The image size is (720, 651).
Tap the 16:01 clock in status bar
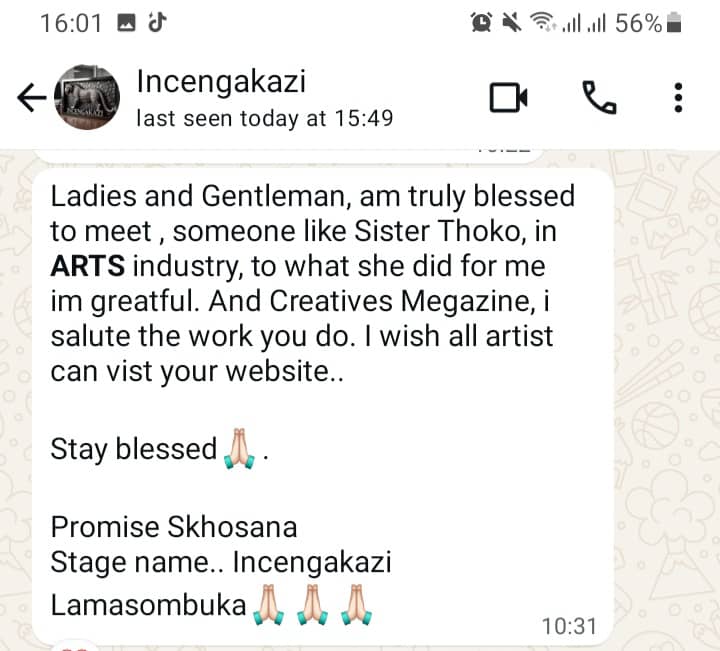(71, 23)
